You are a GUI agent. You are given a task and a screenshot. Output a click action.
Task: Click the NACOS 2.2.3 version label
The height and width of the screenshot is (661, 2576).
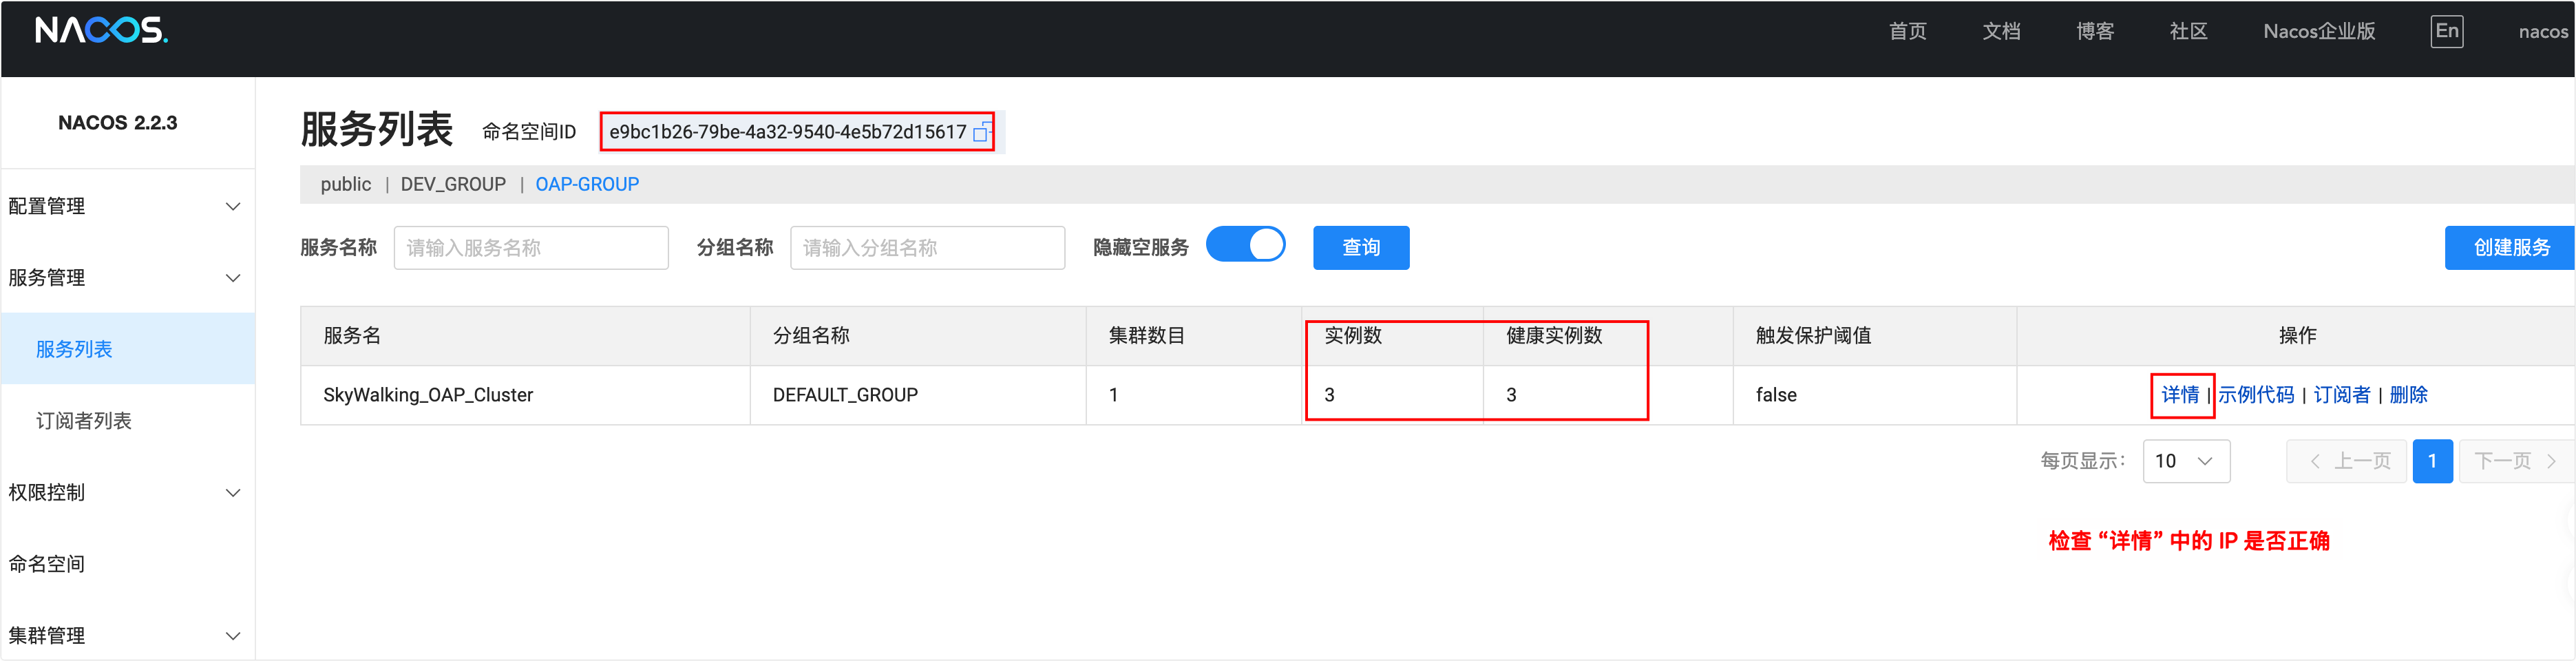[118, 123]
